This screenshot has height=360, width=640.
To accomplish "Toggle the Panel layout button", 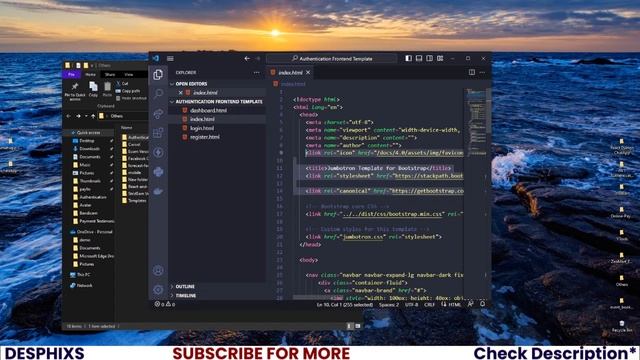I will coord(419,59).
